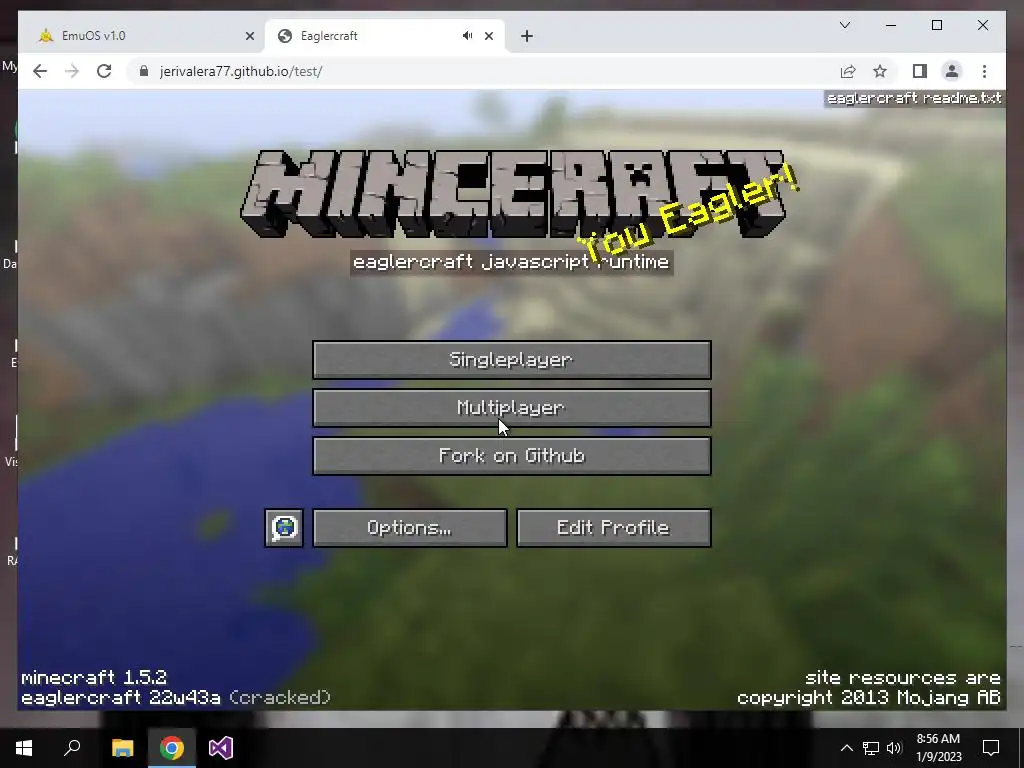Close the Eaglercraft tab
This screenshot has width=1024, height=768.
(x=489, y=36)
